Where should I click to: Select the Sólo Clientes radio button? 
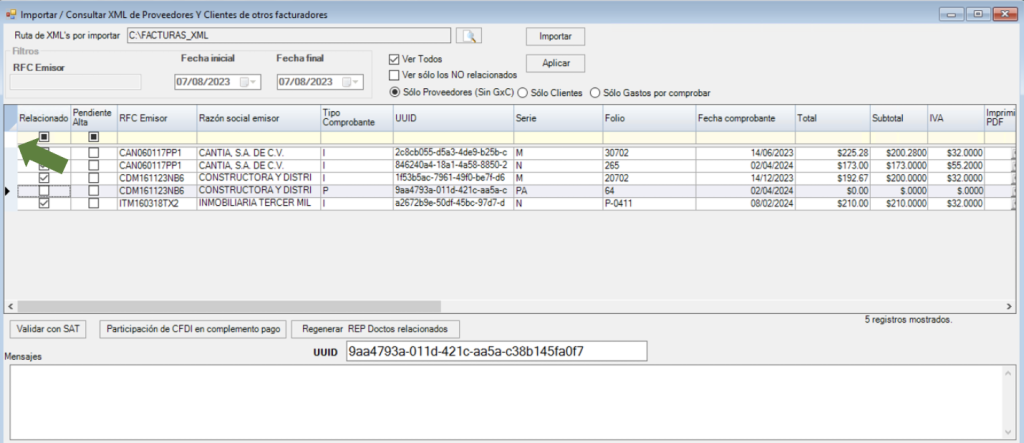pyautogui.click(x=522, y=93)
